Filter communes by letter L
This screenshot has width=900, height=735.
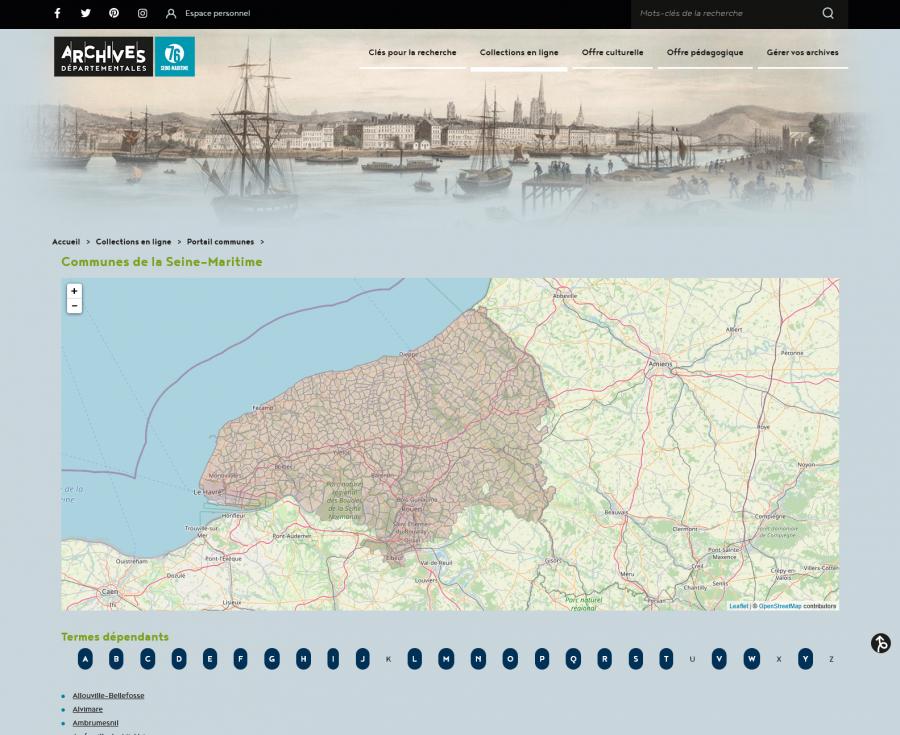(414, 659)
